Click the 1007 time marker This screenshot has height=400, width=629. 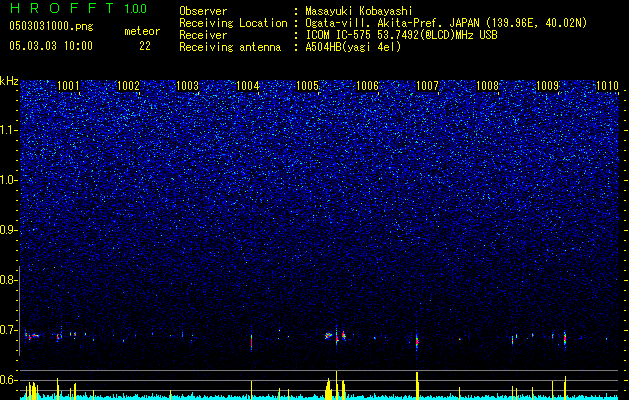click(427, 86)
